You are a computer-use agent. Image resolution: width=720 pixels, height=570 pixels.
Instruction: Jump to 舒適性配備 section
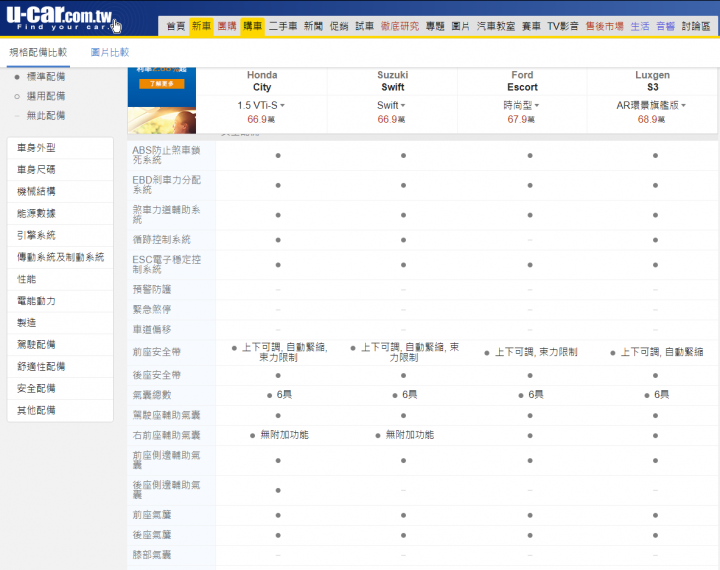tap(60, 367)
